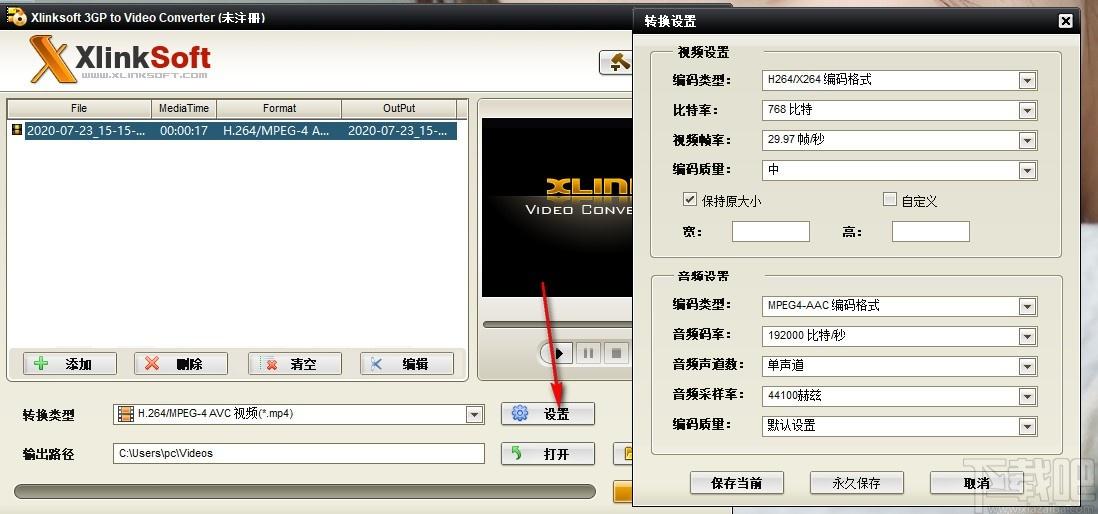This screenshot has width=1098, height=514.
Task: Click the 编辑 (Edit) button
Action: (x=407, y=363)
